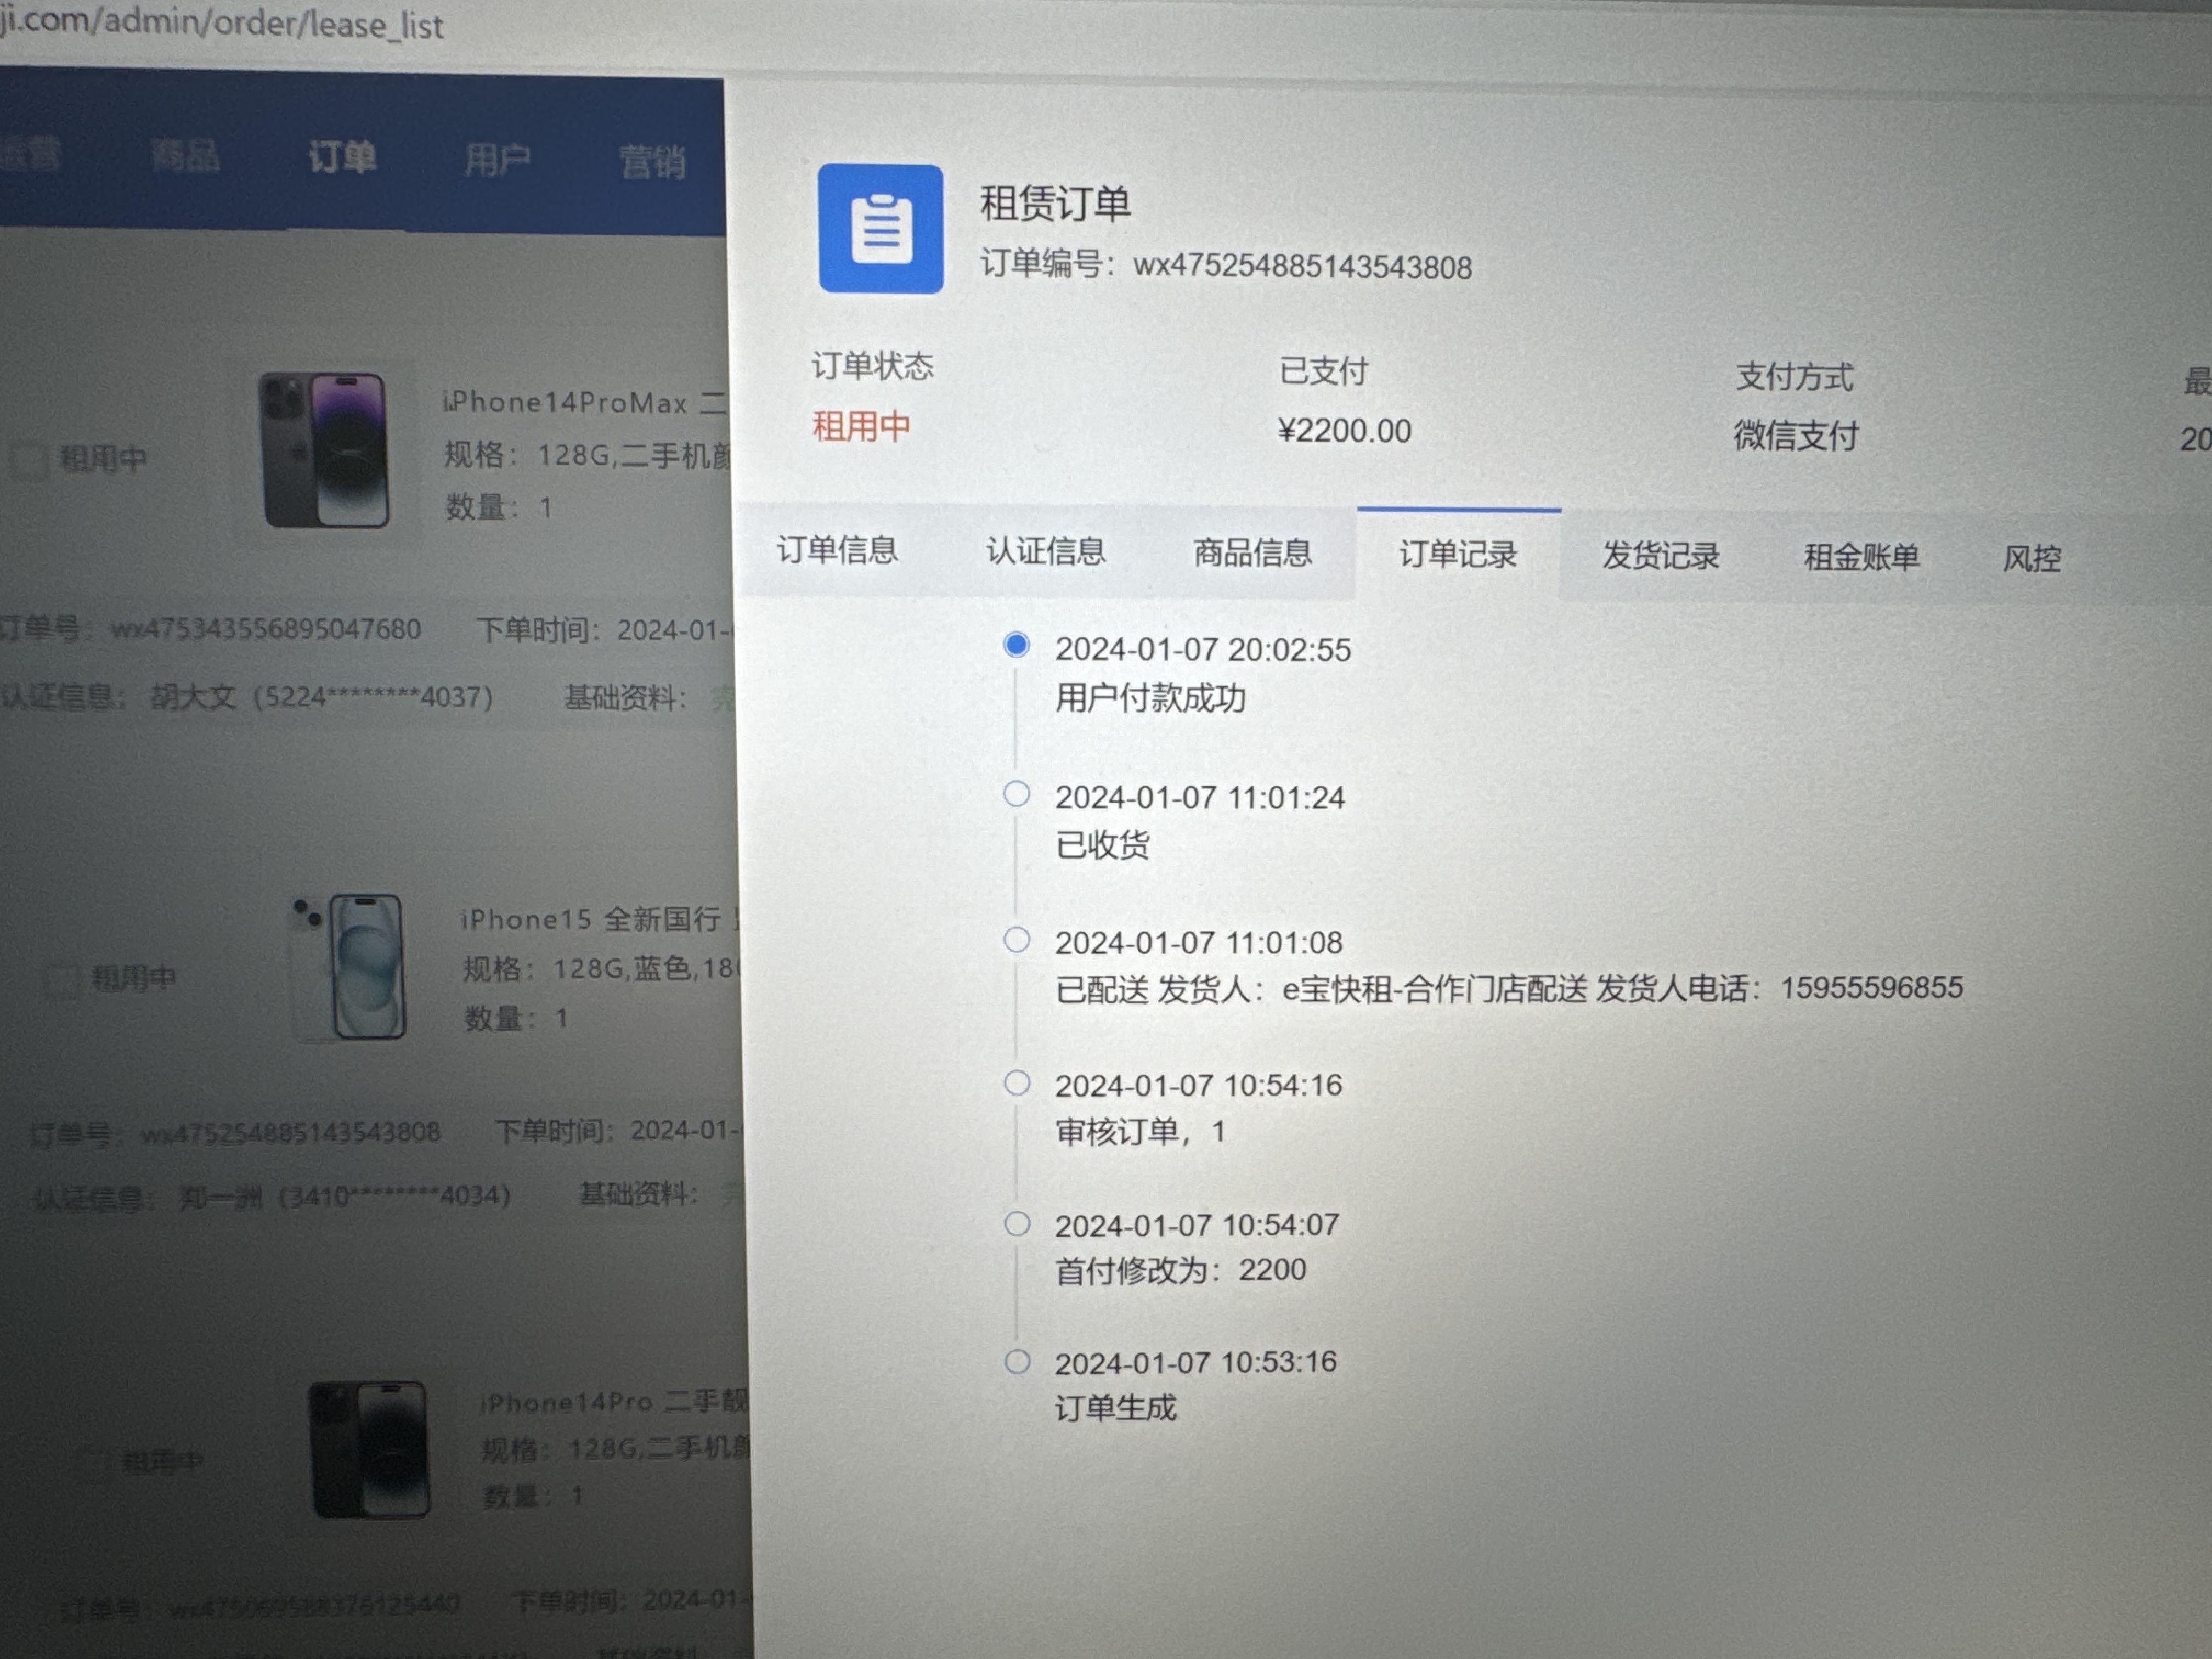
Task: Click the timestamp 2024-01-07 11:01:24
Action: [1200, 798]
